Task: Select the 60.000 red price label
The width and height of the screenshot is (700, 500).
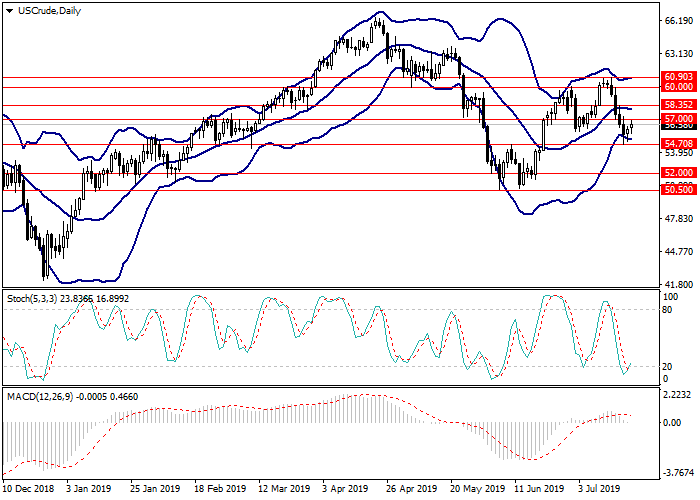Action: click(677, 87)
